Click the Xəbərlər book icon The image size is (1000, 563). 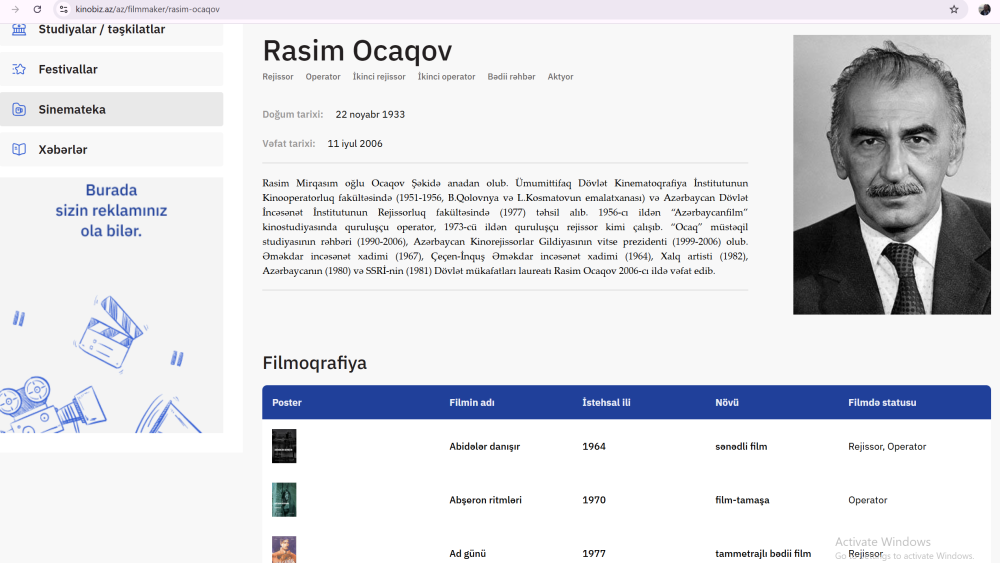coord(19,149)
